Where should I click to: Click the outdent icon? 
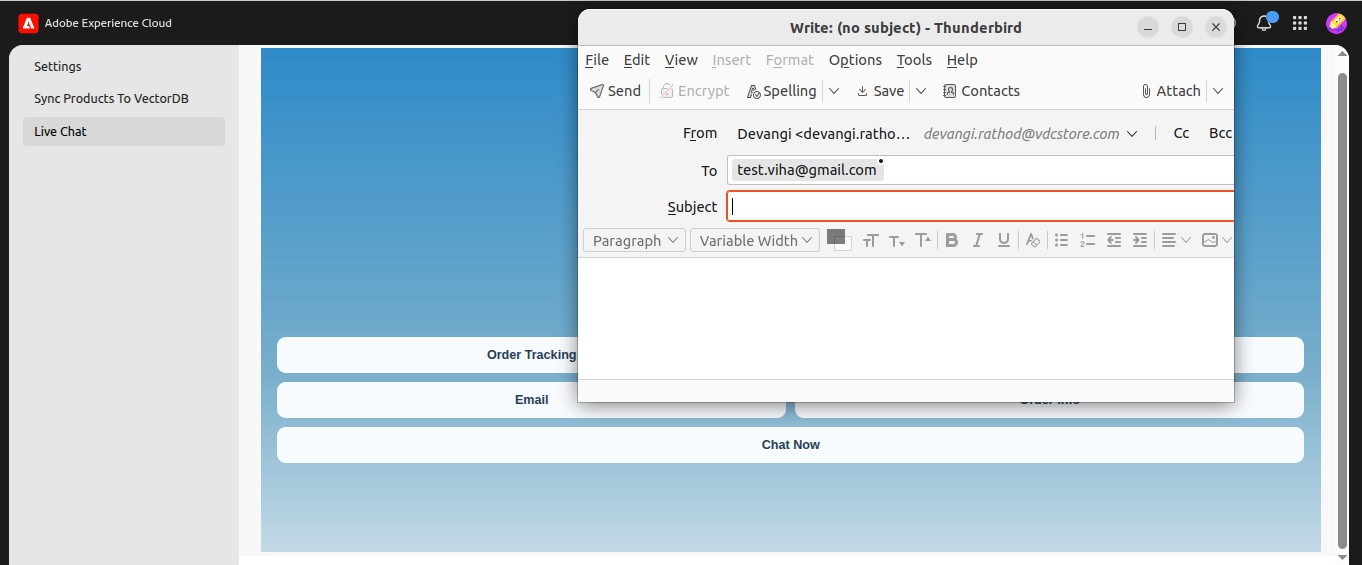pyautogui.click(x=1114, y=240)
